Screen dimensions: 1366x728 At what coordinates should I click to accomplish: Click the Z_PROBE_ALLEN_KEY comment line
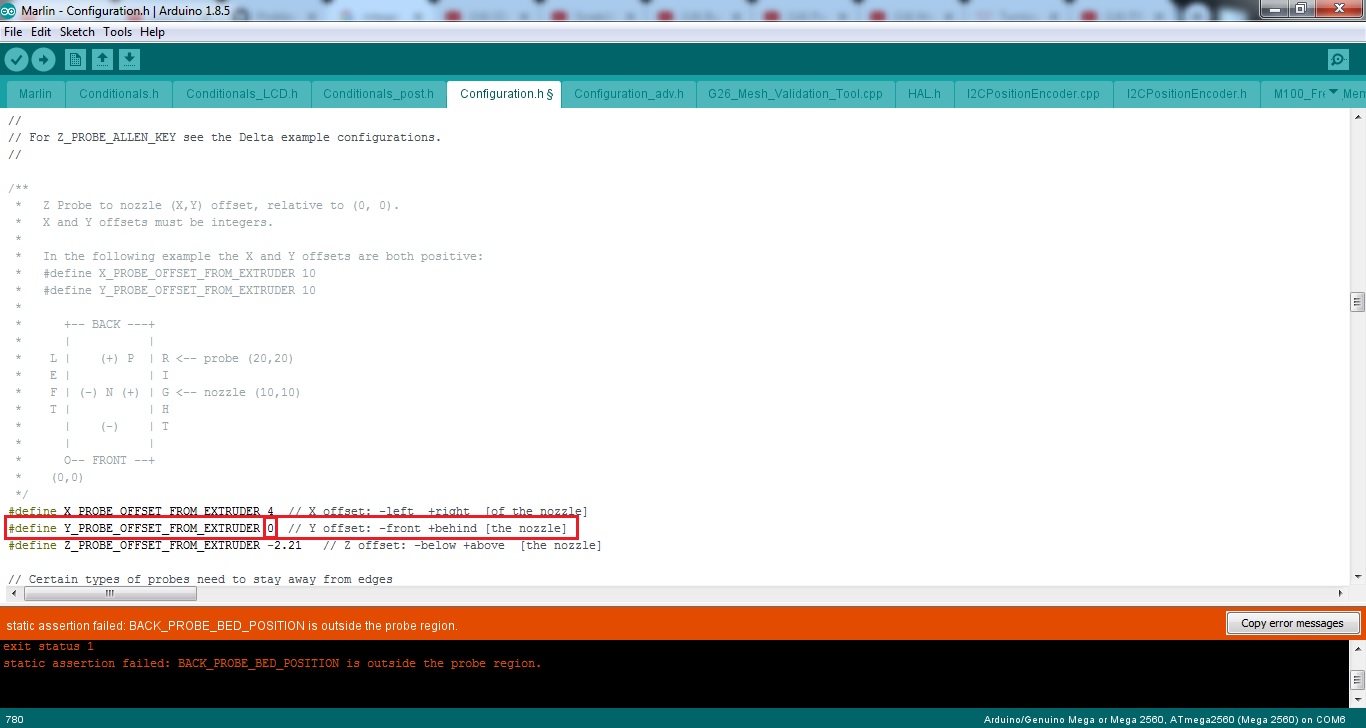(x=225, y=137)
